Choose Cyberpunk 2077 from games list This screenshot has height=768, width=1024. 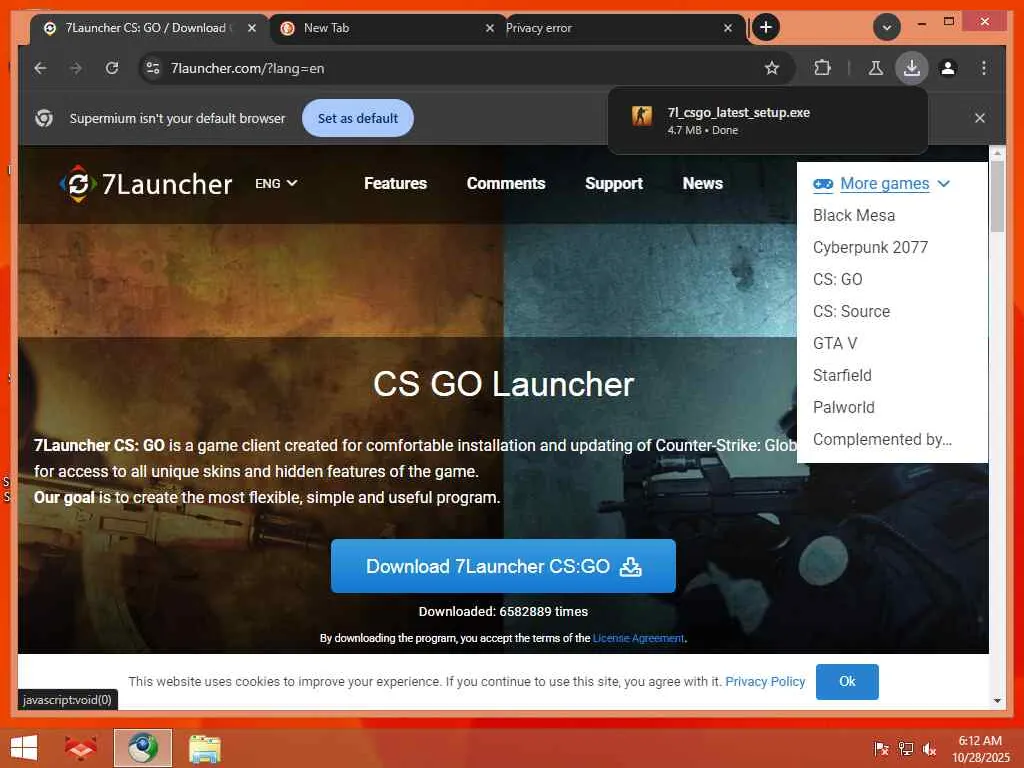871,248
